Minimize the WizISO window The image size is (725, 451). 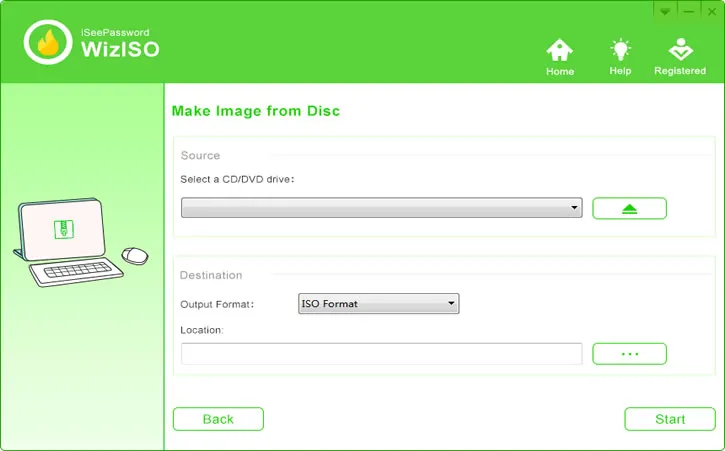689,10
